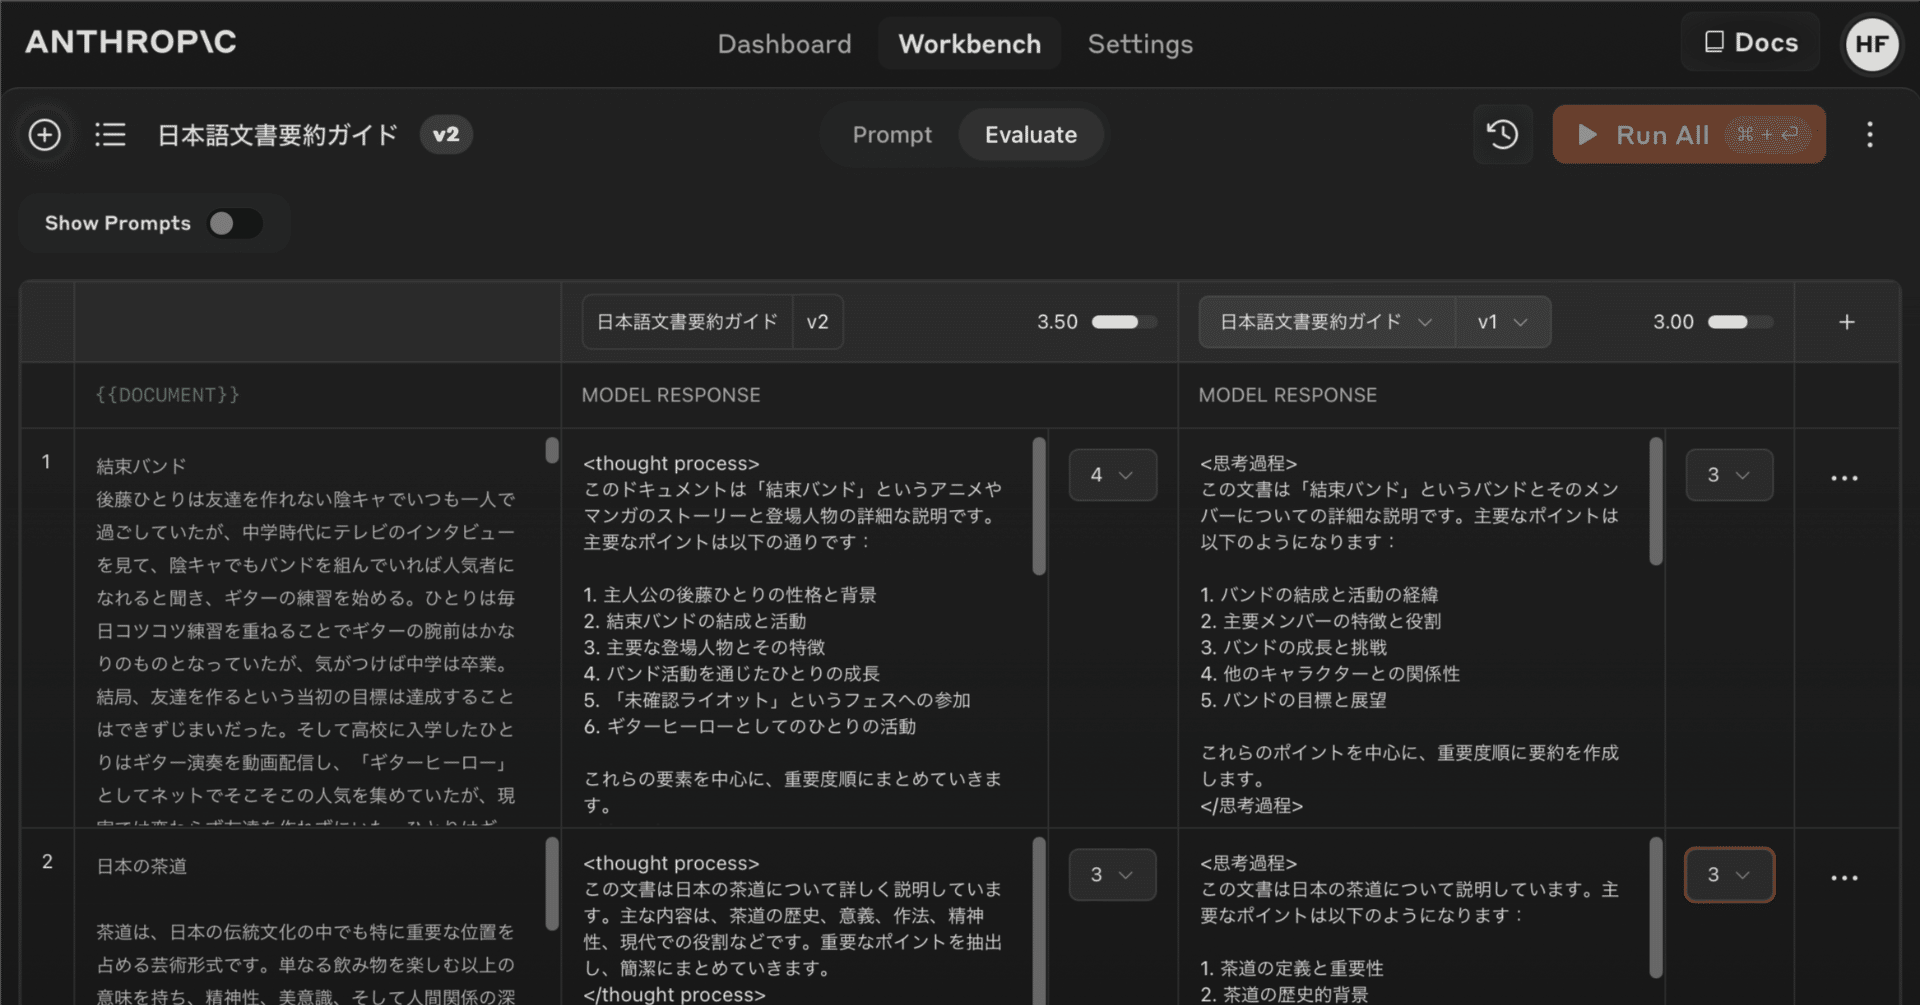Viewport: 1920px width, 1005px height.
Task: Open the prompt list icon
Action: pos(110,134)
